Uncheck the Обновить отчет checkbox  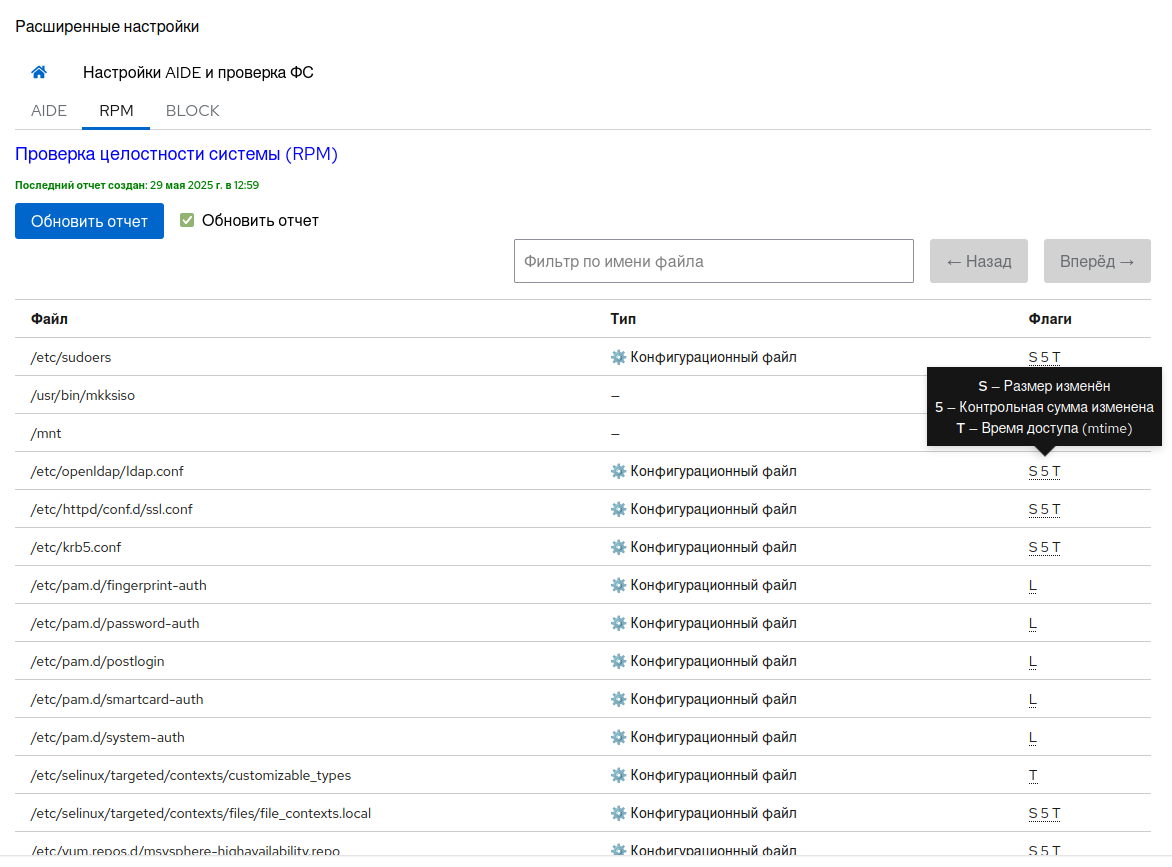pyautogui.click(x=187, y=220)
